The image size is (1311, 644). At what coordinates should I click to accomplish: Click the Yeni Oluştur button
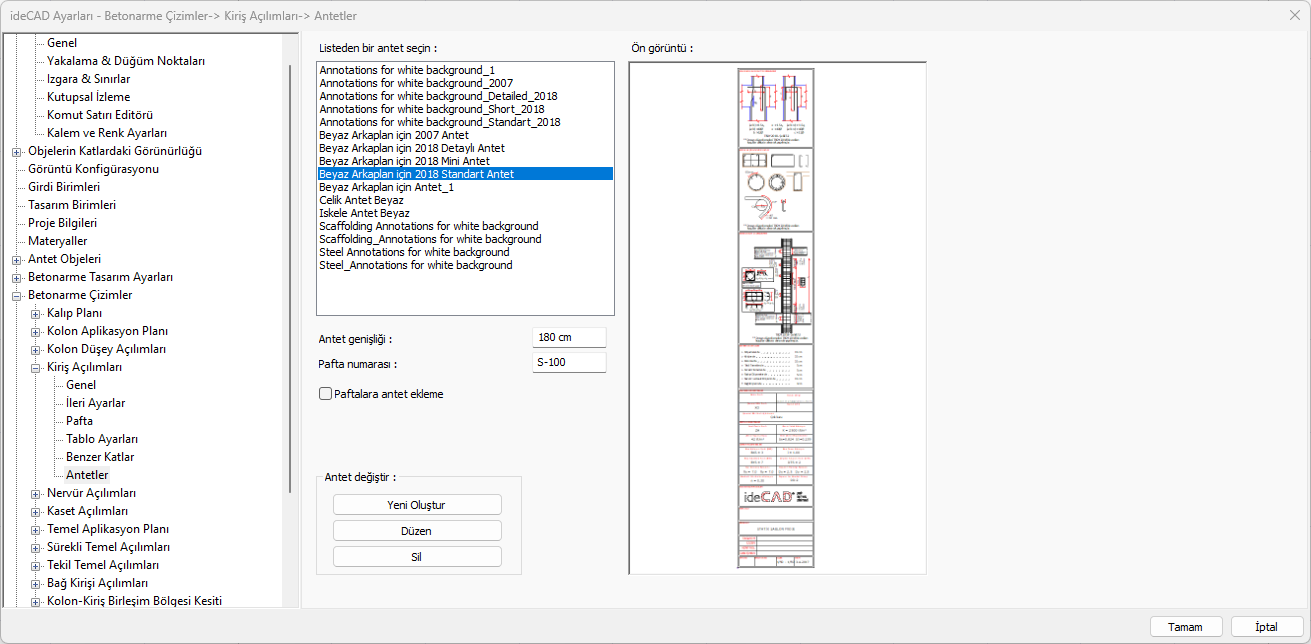(x=417, y=505)
